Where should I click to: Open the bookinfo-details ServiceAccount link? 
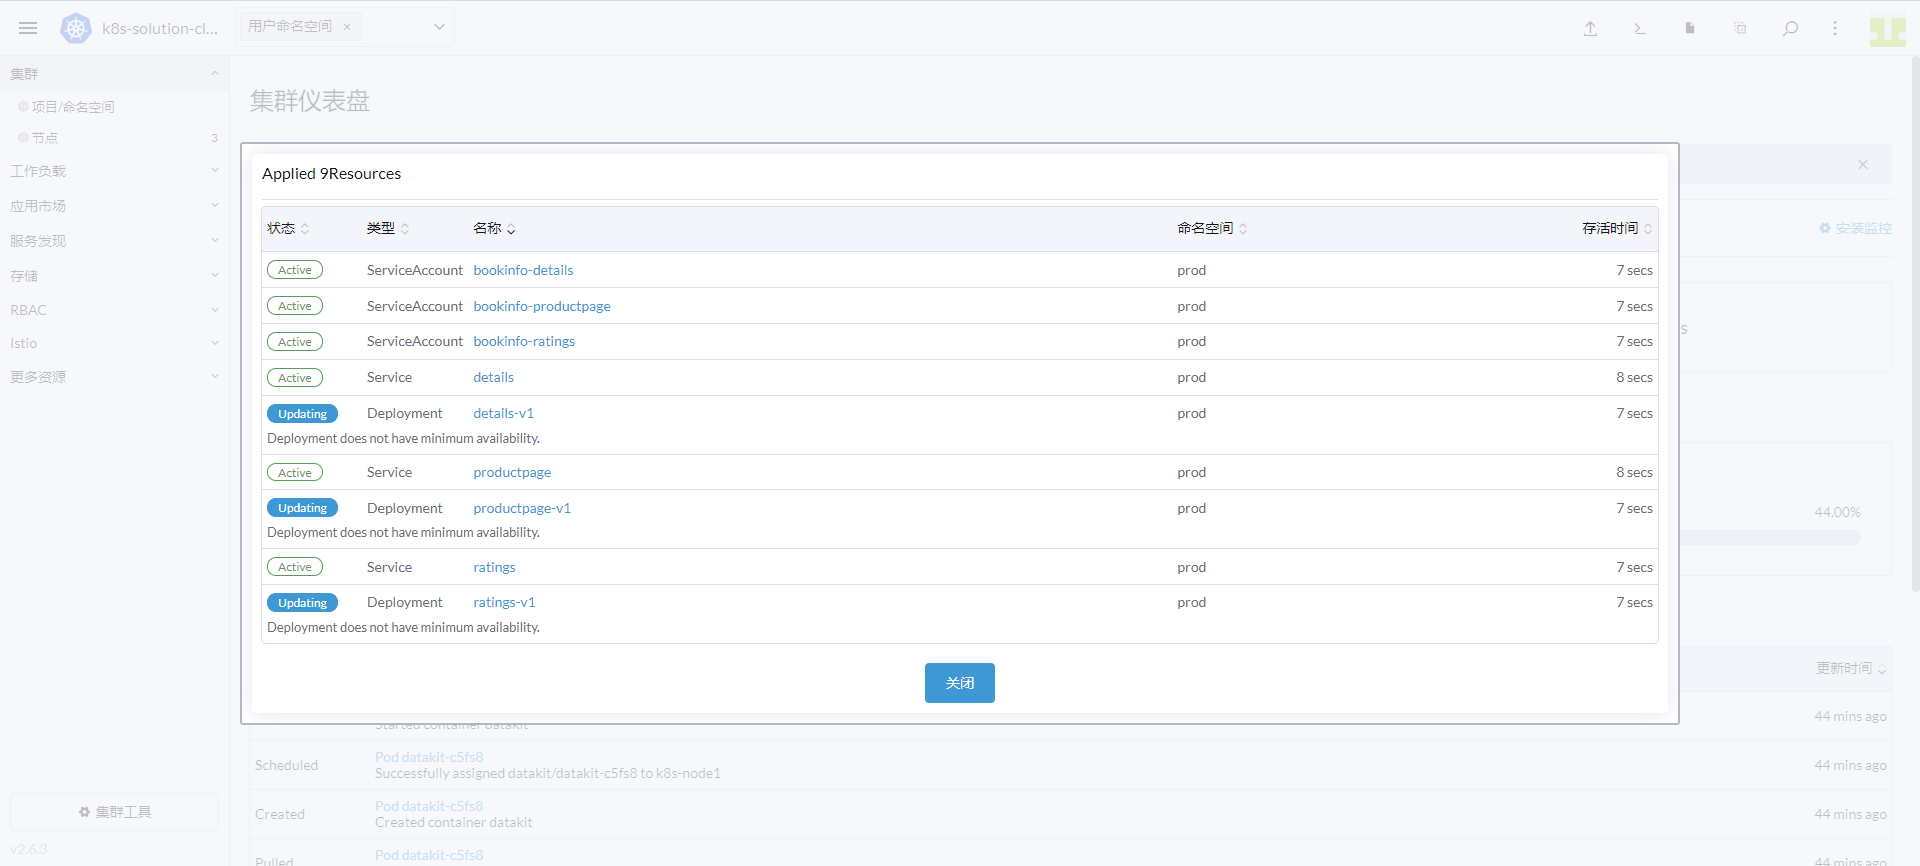pyautogui.click(x=523, y=270)
